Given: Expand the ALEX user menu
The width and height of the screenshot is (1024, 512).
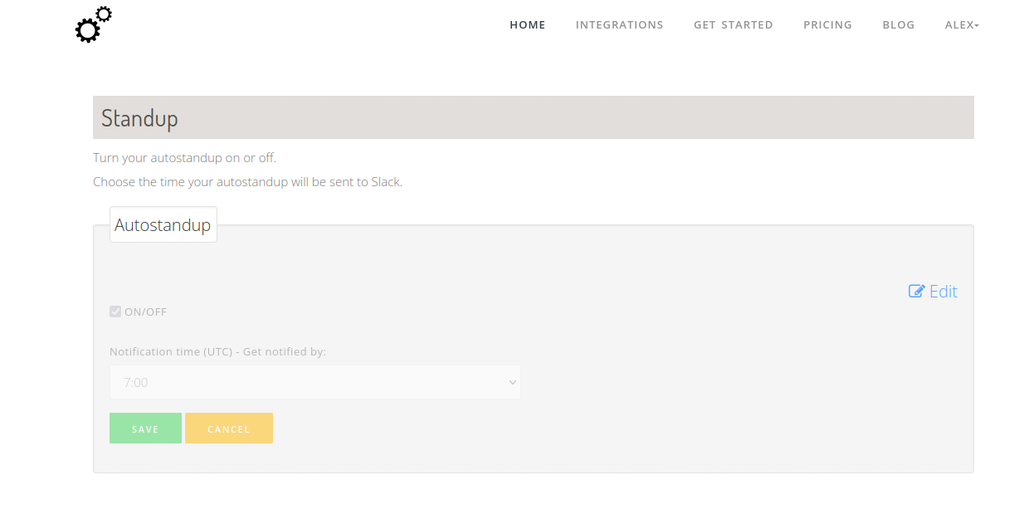Looking at the screenshot, I should click(x=961, y=25).
